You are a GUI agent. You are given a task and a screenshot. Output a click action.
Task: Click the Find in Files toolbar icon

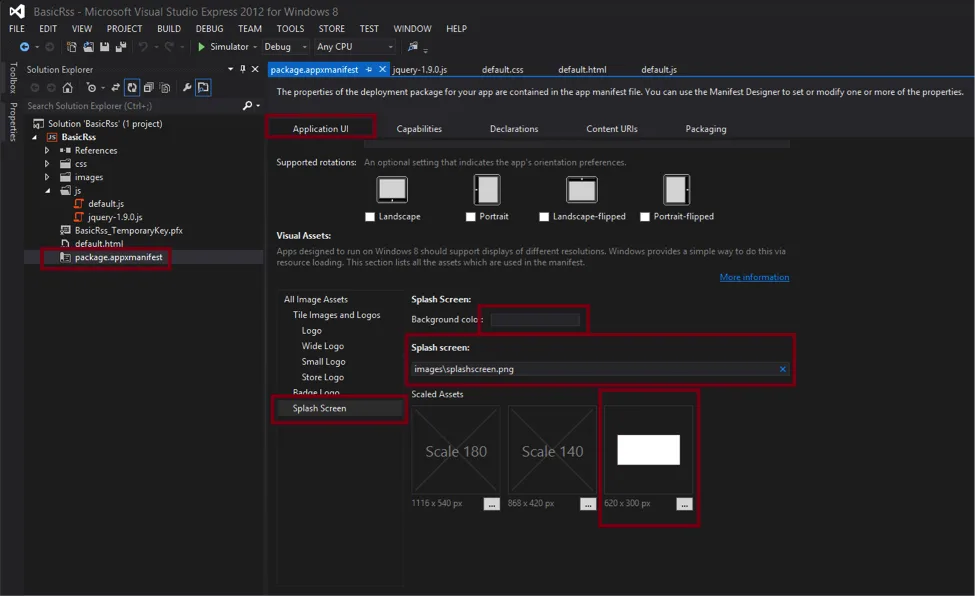pyautogui.click(x=412, y=47)
